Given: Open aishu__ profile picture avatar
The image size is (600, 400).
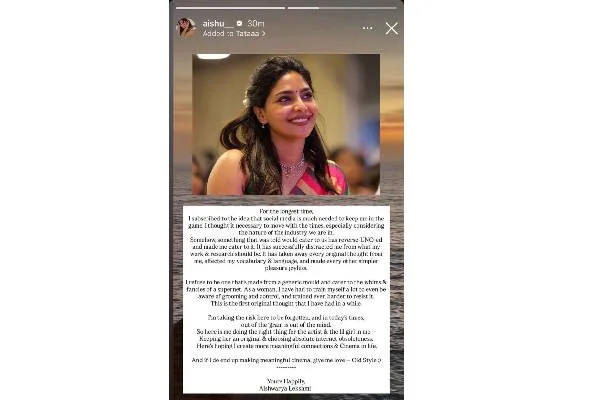Looking at the screenshot, I should (186, 28).
